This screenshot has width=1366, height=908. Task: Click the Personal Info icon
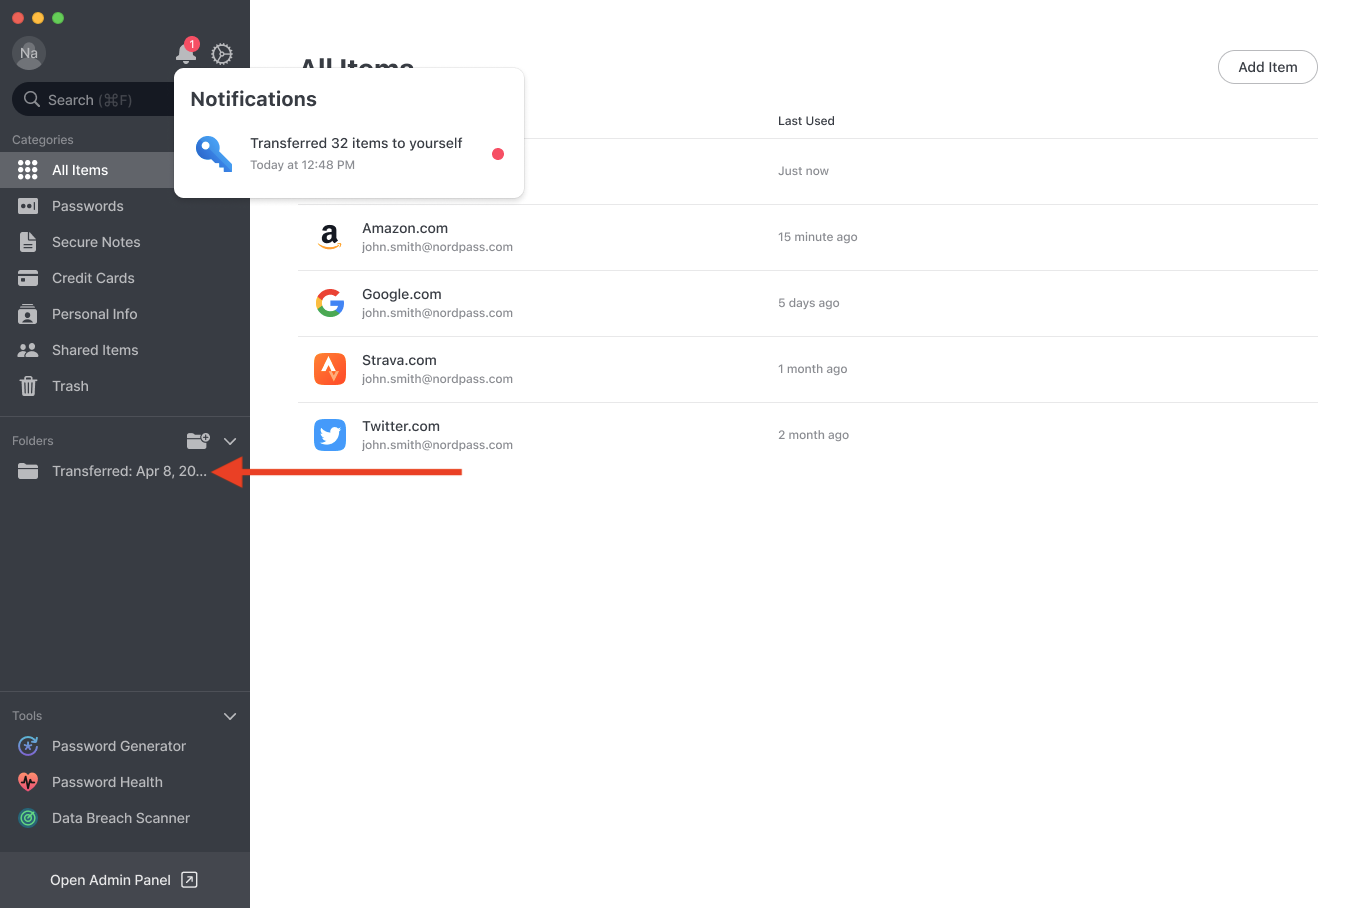click(28, 314)
